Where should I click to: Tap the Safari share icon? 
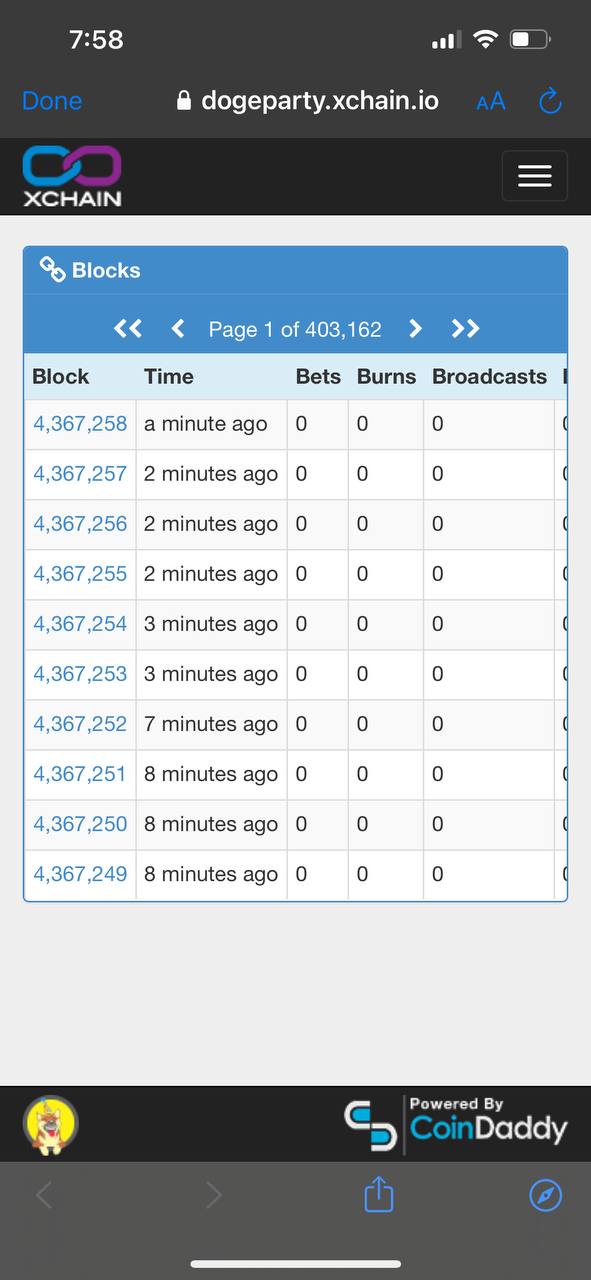click(379, 1194)
